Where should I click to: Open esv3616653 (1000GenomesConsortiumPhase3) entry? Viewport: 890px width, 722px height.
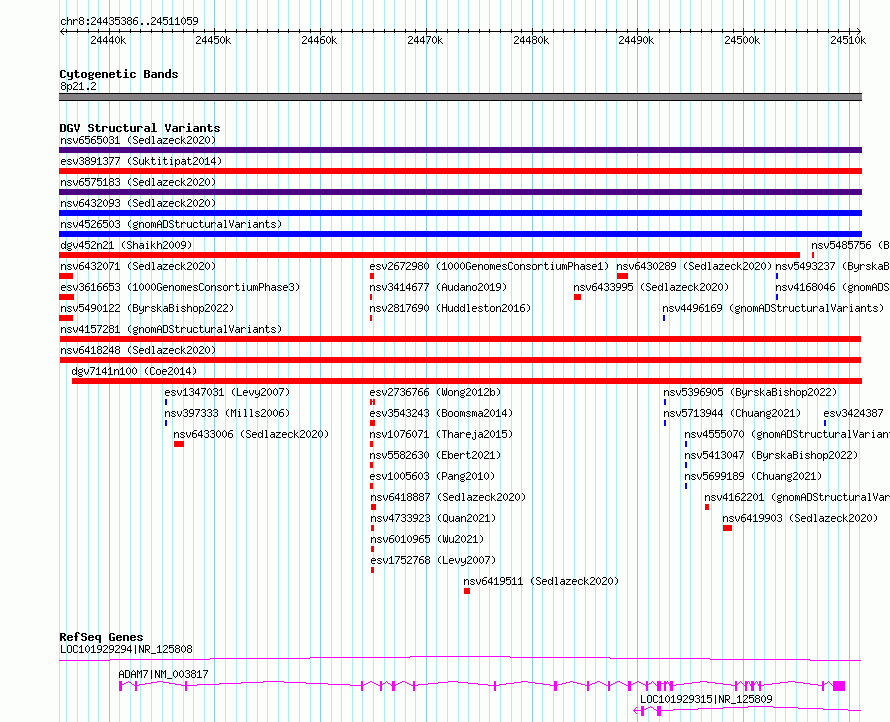(180, 287)
